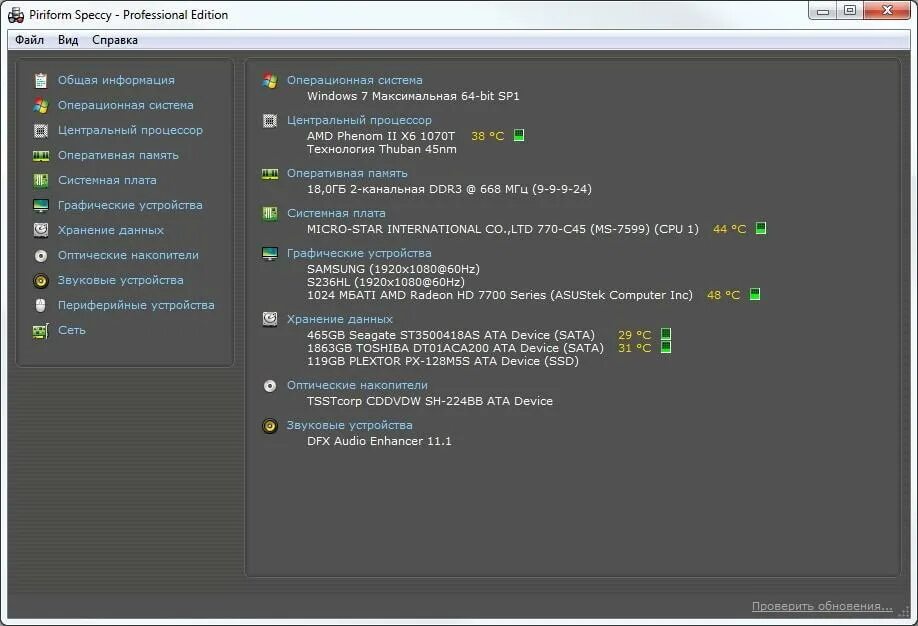Click the clipboard icon beside Общая информация

click(40, 80)
